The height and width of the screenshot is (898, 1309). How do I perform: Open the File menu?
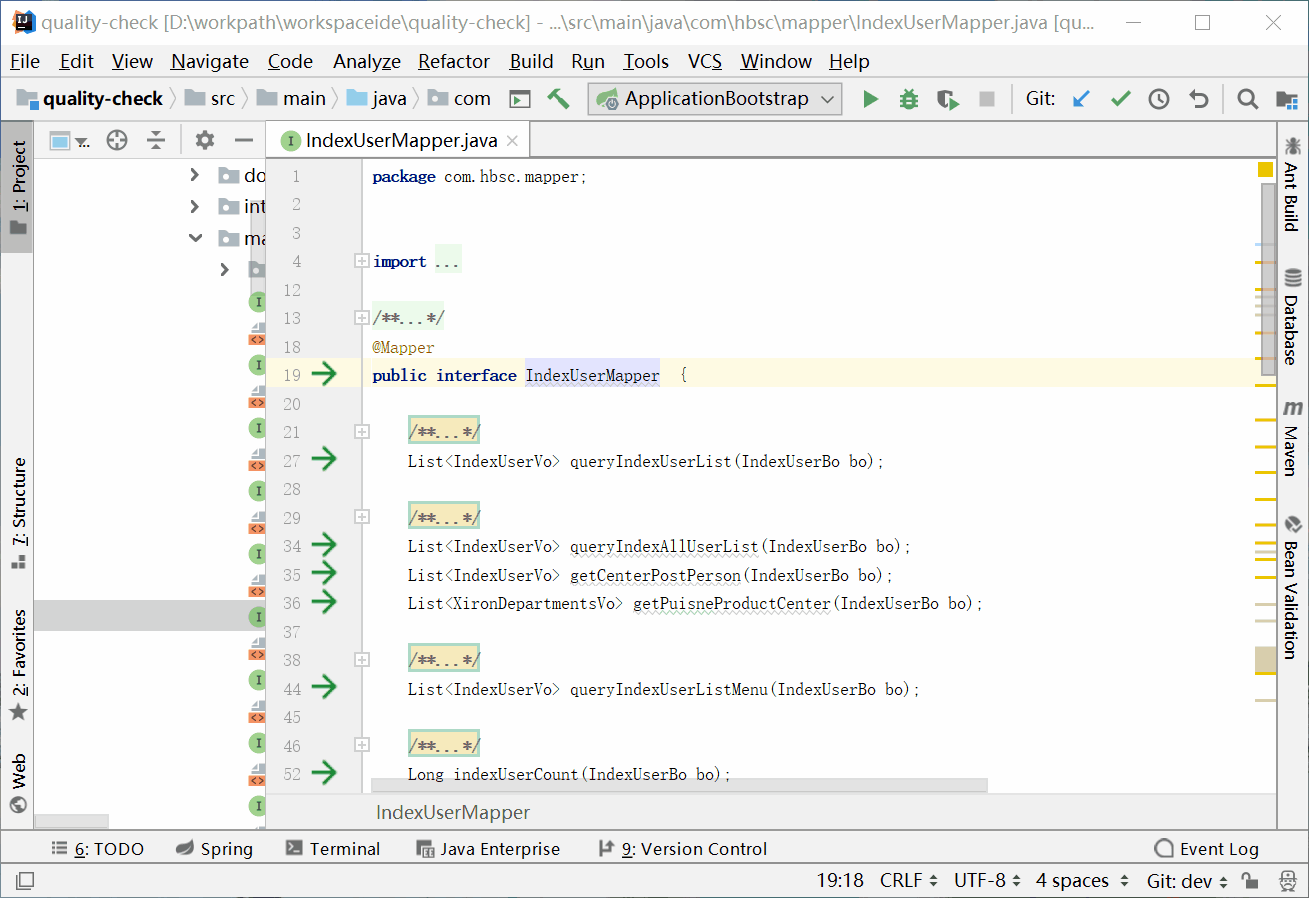coord(25,61)
